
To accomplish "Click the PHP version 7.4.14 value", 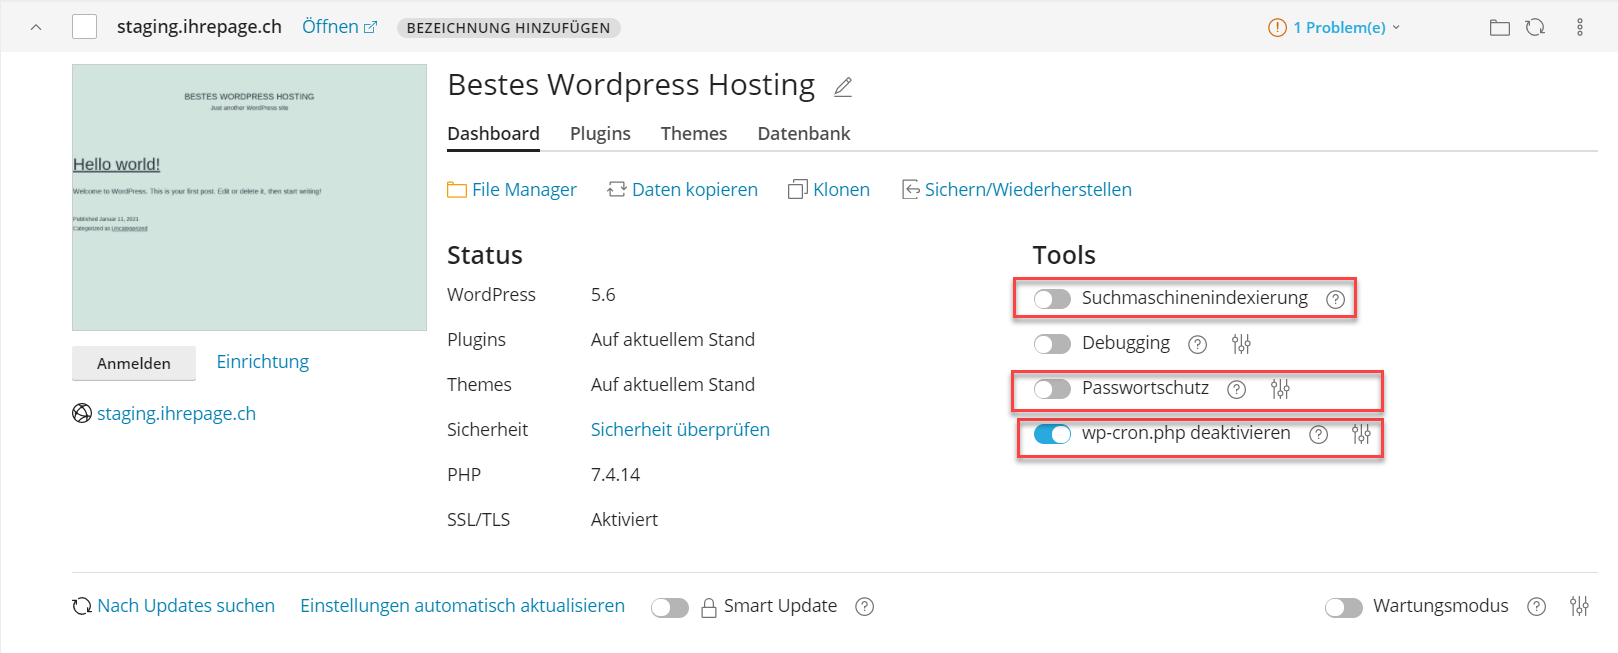I will (615, 475).
